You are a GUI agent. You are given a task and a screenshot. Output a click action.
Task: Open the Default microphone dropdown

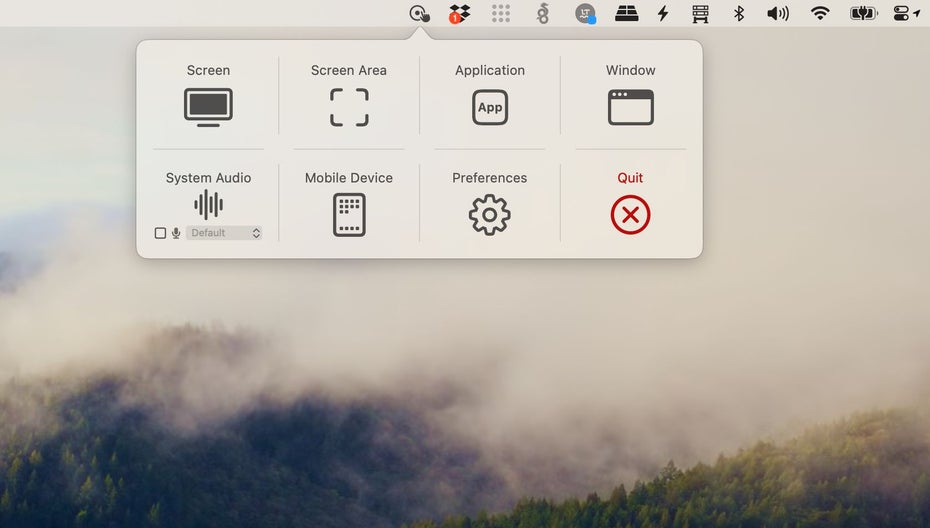click(225, 233)
